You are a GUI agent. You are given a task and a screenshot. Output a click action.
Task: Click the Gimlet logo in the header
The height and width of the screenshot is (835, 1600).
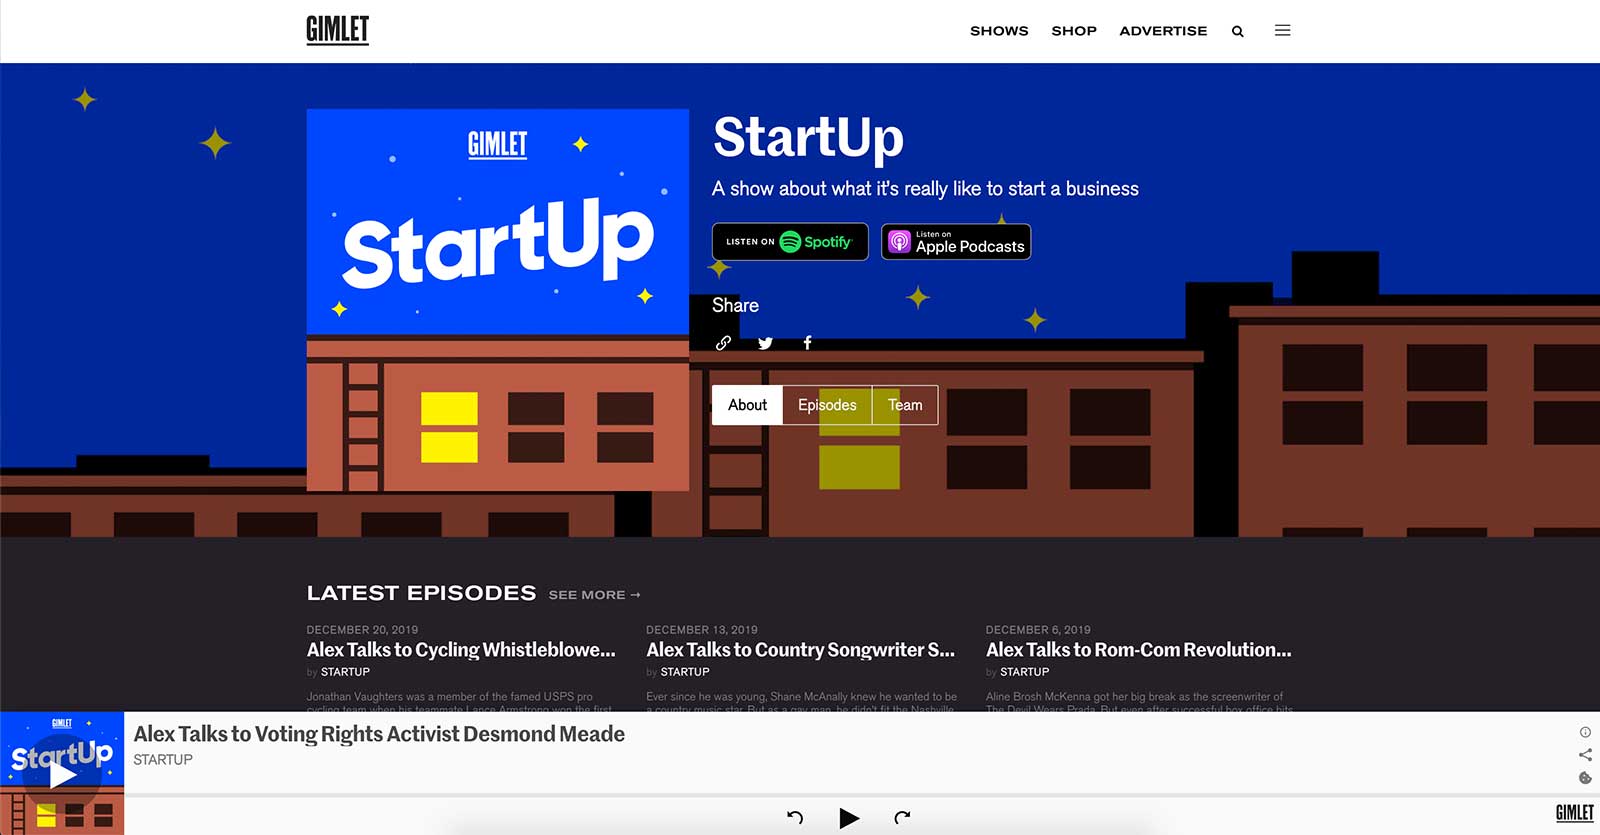point(337,30)
